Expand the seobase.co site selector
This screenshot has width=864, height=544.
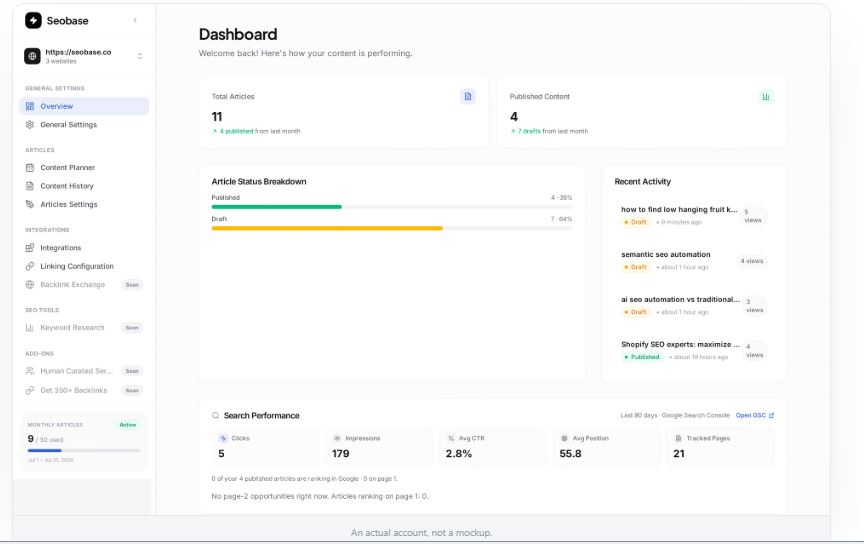click(x=84, y=56)
